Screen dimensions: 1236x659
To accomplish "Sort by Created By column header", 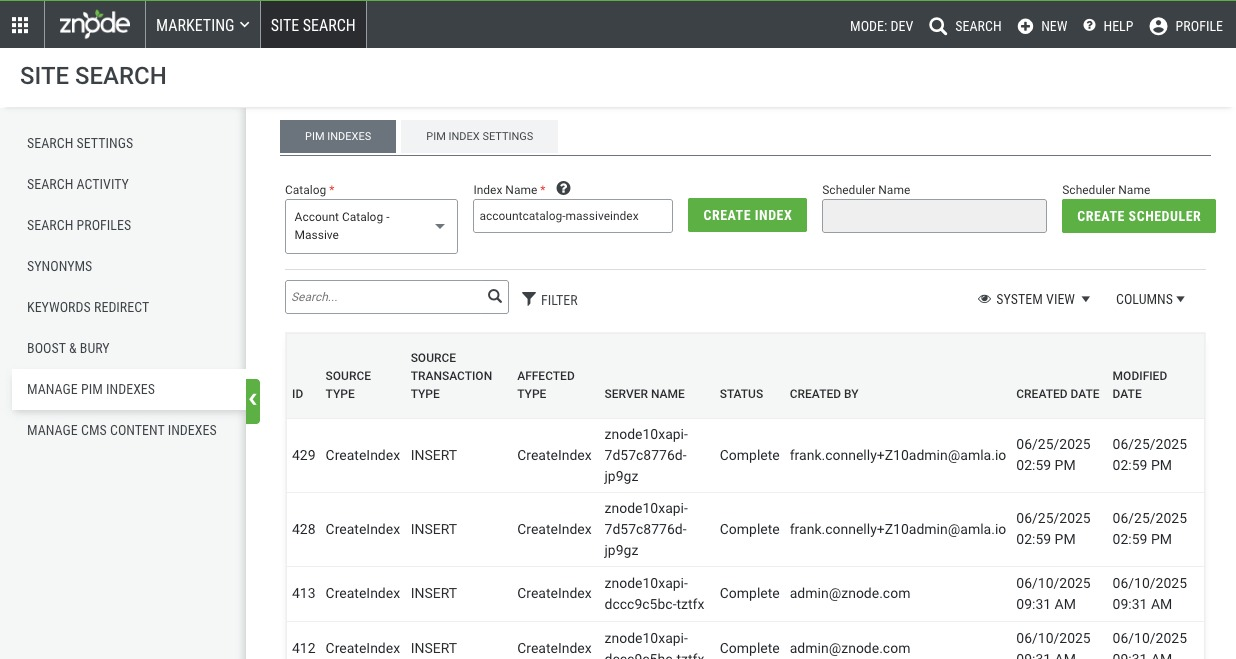I will pyautogui.click(x=824, y=394).
